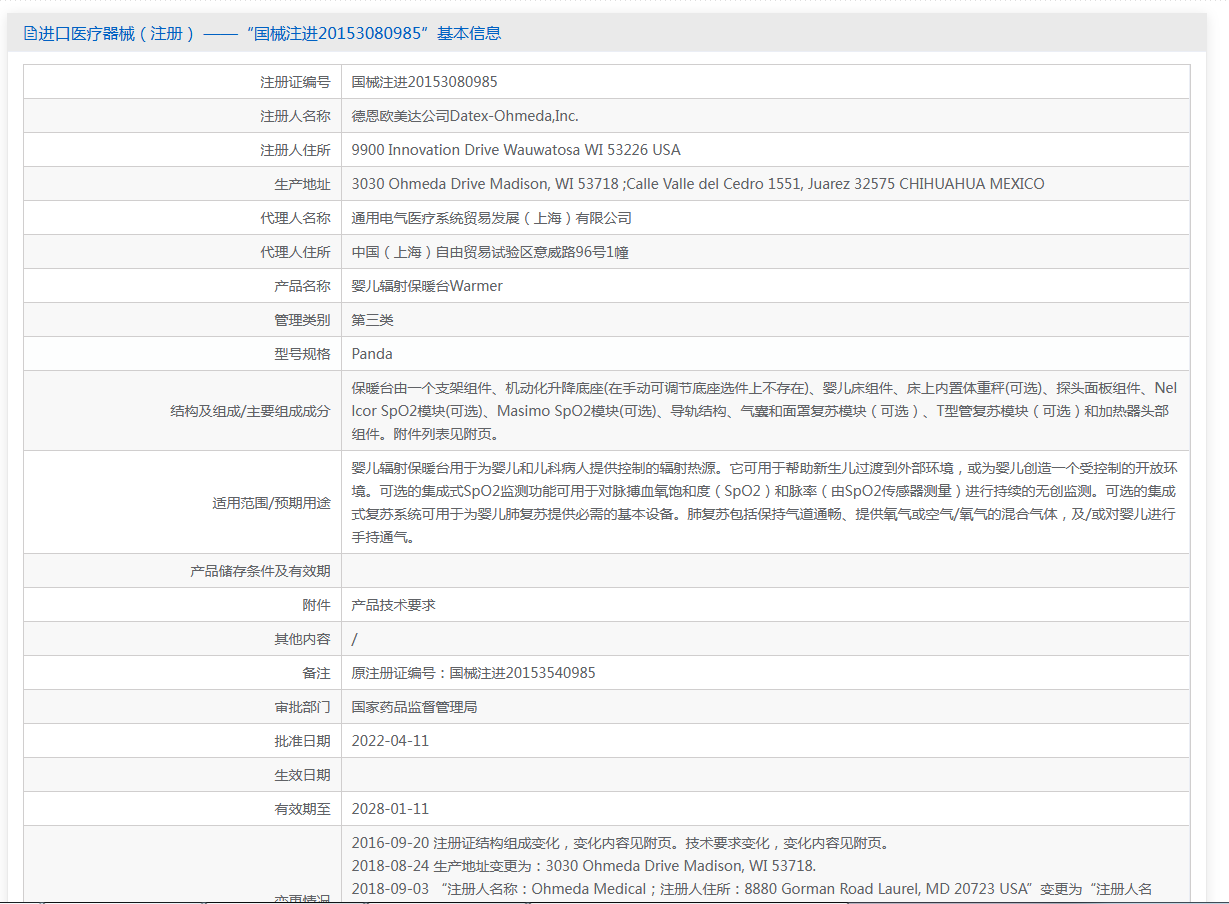The image size is (1229, 904).
Task: Click the 审批部门 label
Action: click(x=302, y=707)
